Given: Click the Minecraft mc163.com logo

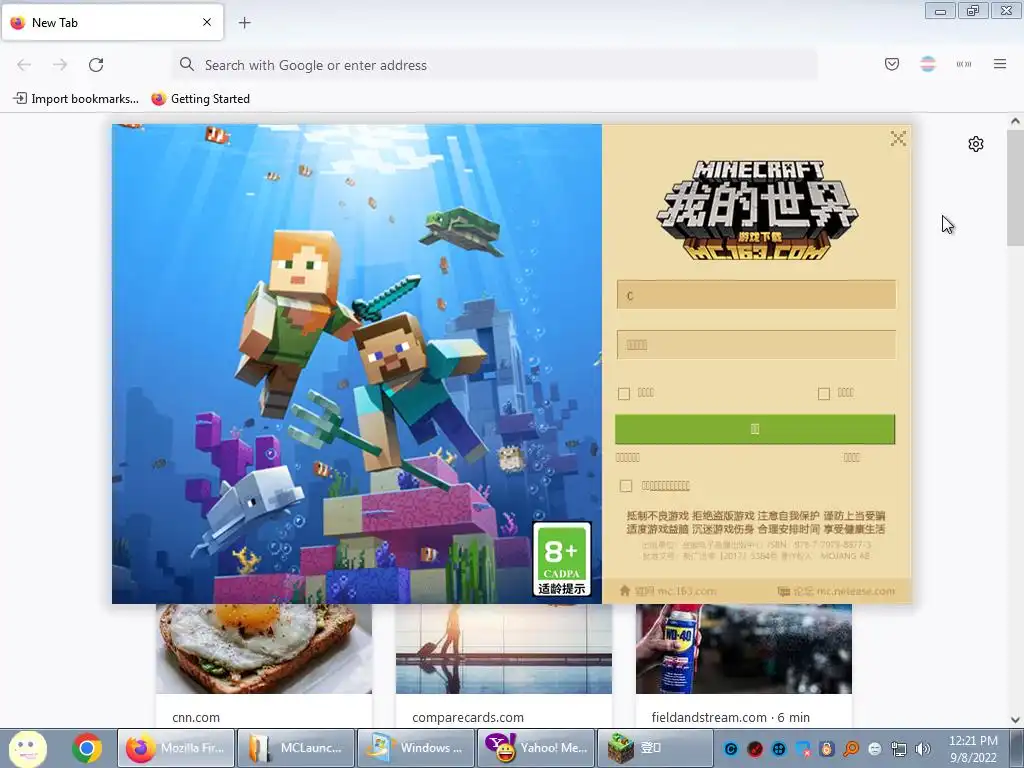Looking at the screenshot, I should pyautogui.click(x=756, y=210).
